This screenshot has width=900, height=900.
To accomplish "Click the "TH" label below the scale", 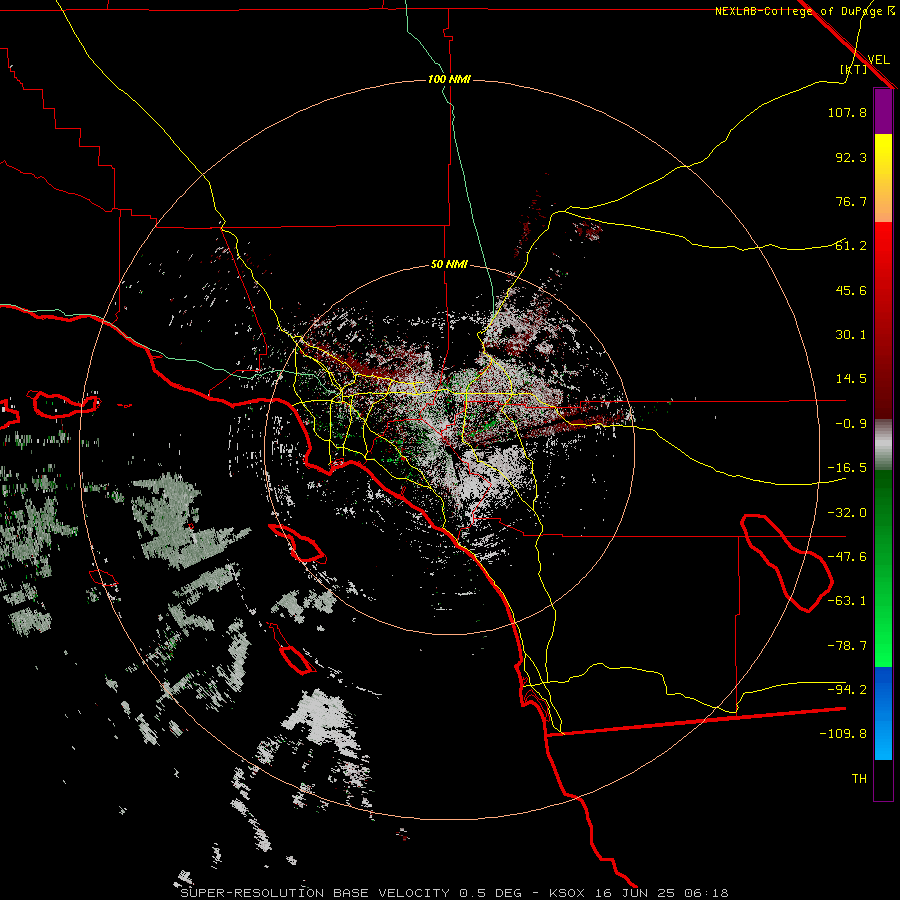I will pos(859,779).
